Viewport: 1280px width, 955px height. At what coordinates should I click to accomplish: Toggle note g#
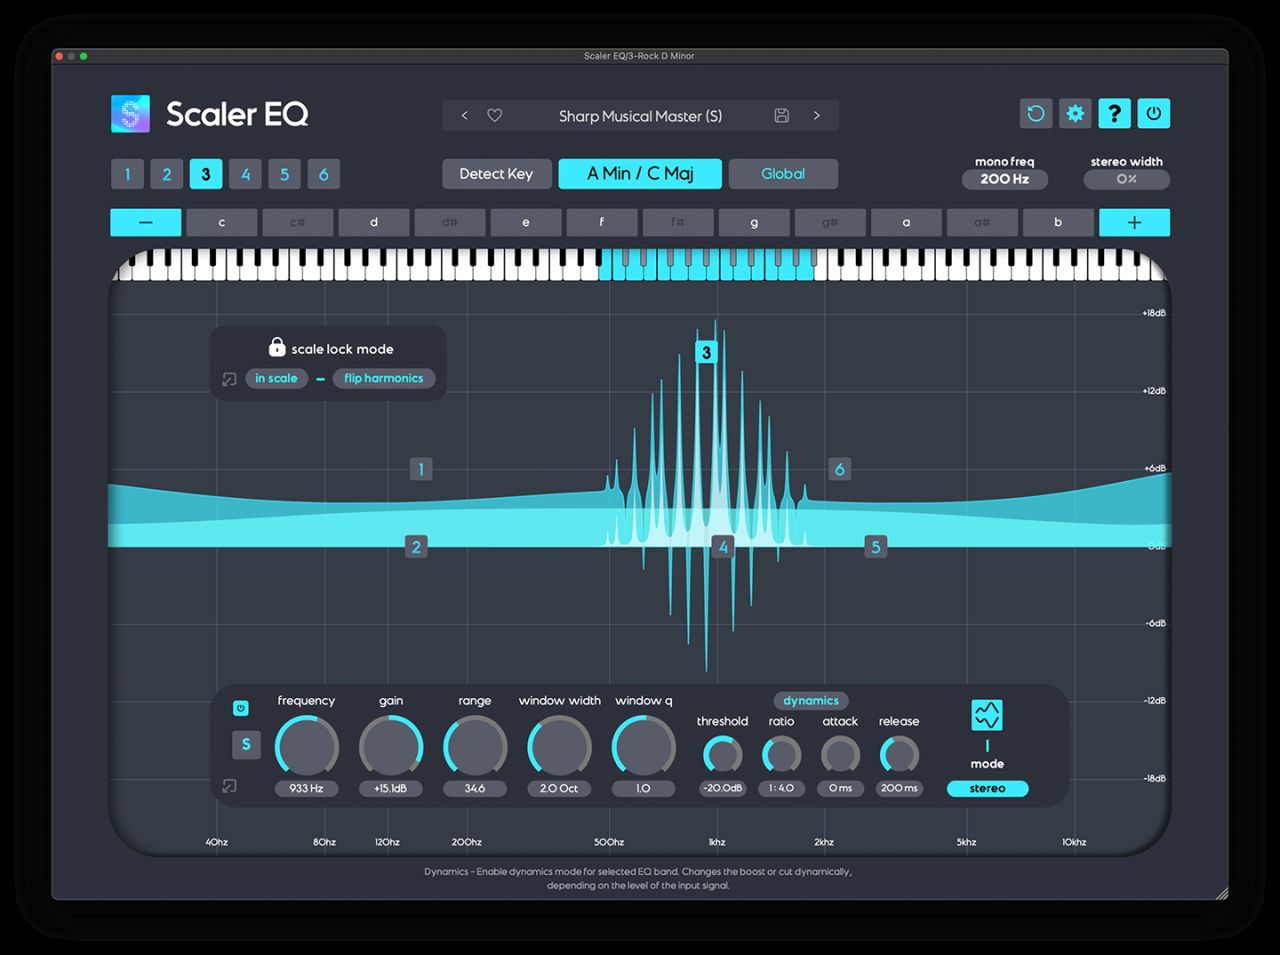tap(830, 222)
